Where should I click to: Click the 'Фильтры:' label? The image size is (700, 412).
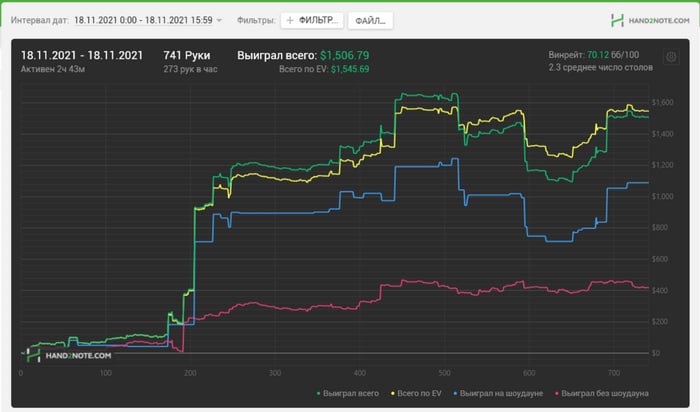(256, 21)
